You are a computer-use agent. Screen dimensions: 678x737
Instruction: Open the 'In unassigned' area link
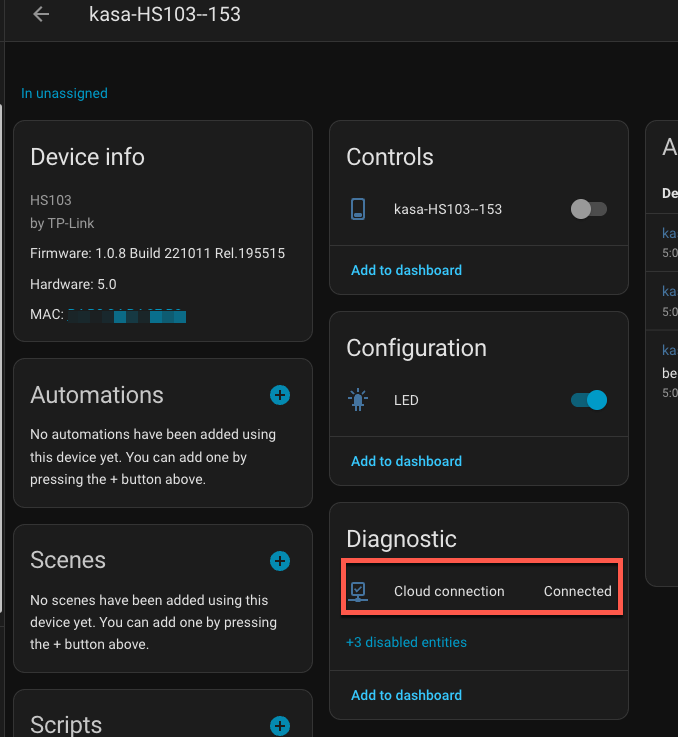click(x=64, y=93)
